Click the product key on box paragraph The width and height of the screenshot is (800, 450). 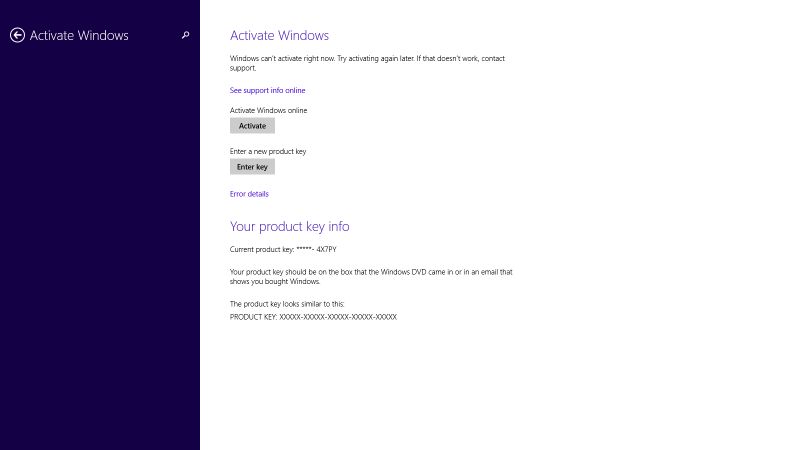[x=371, y=277]
